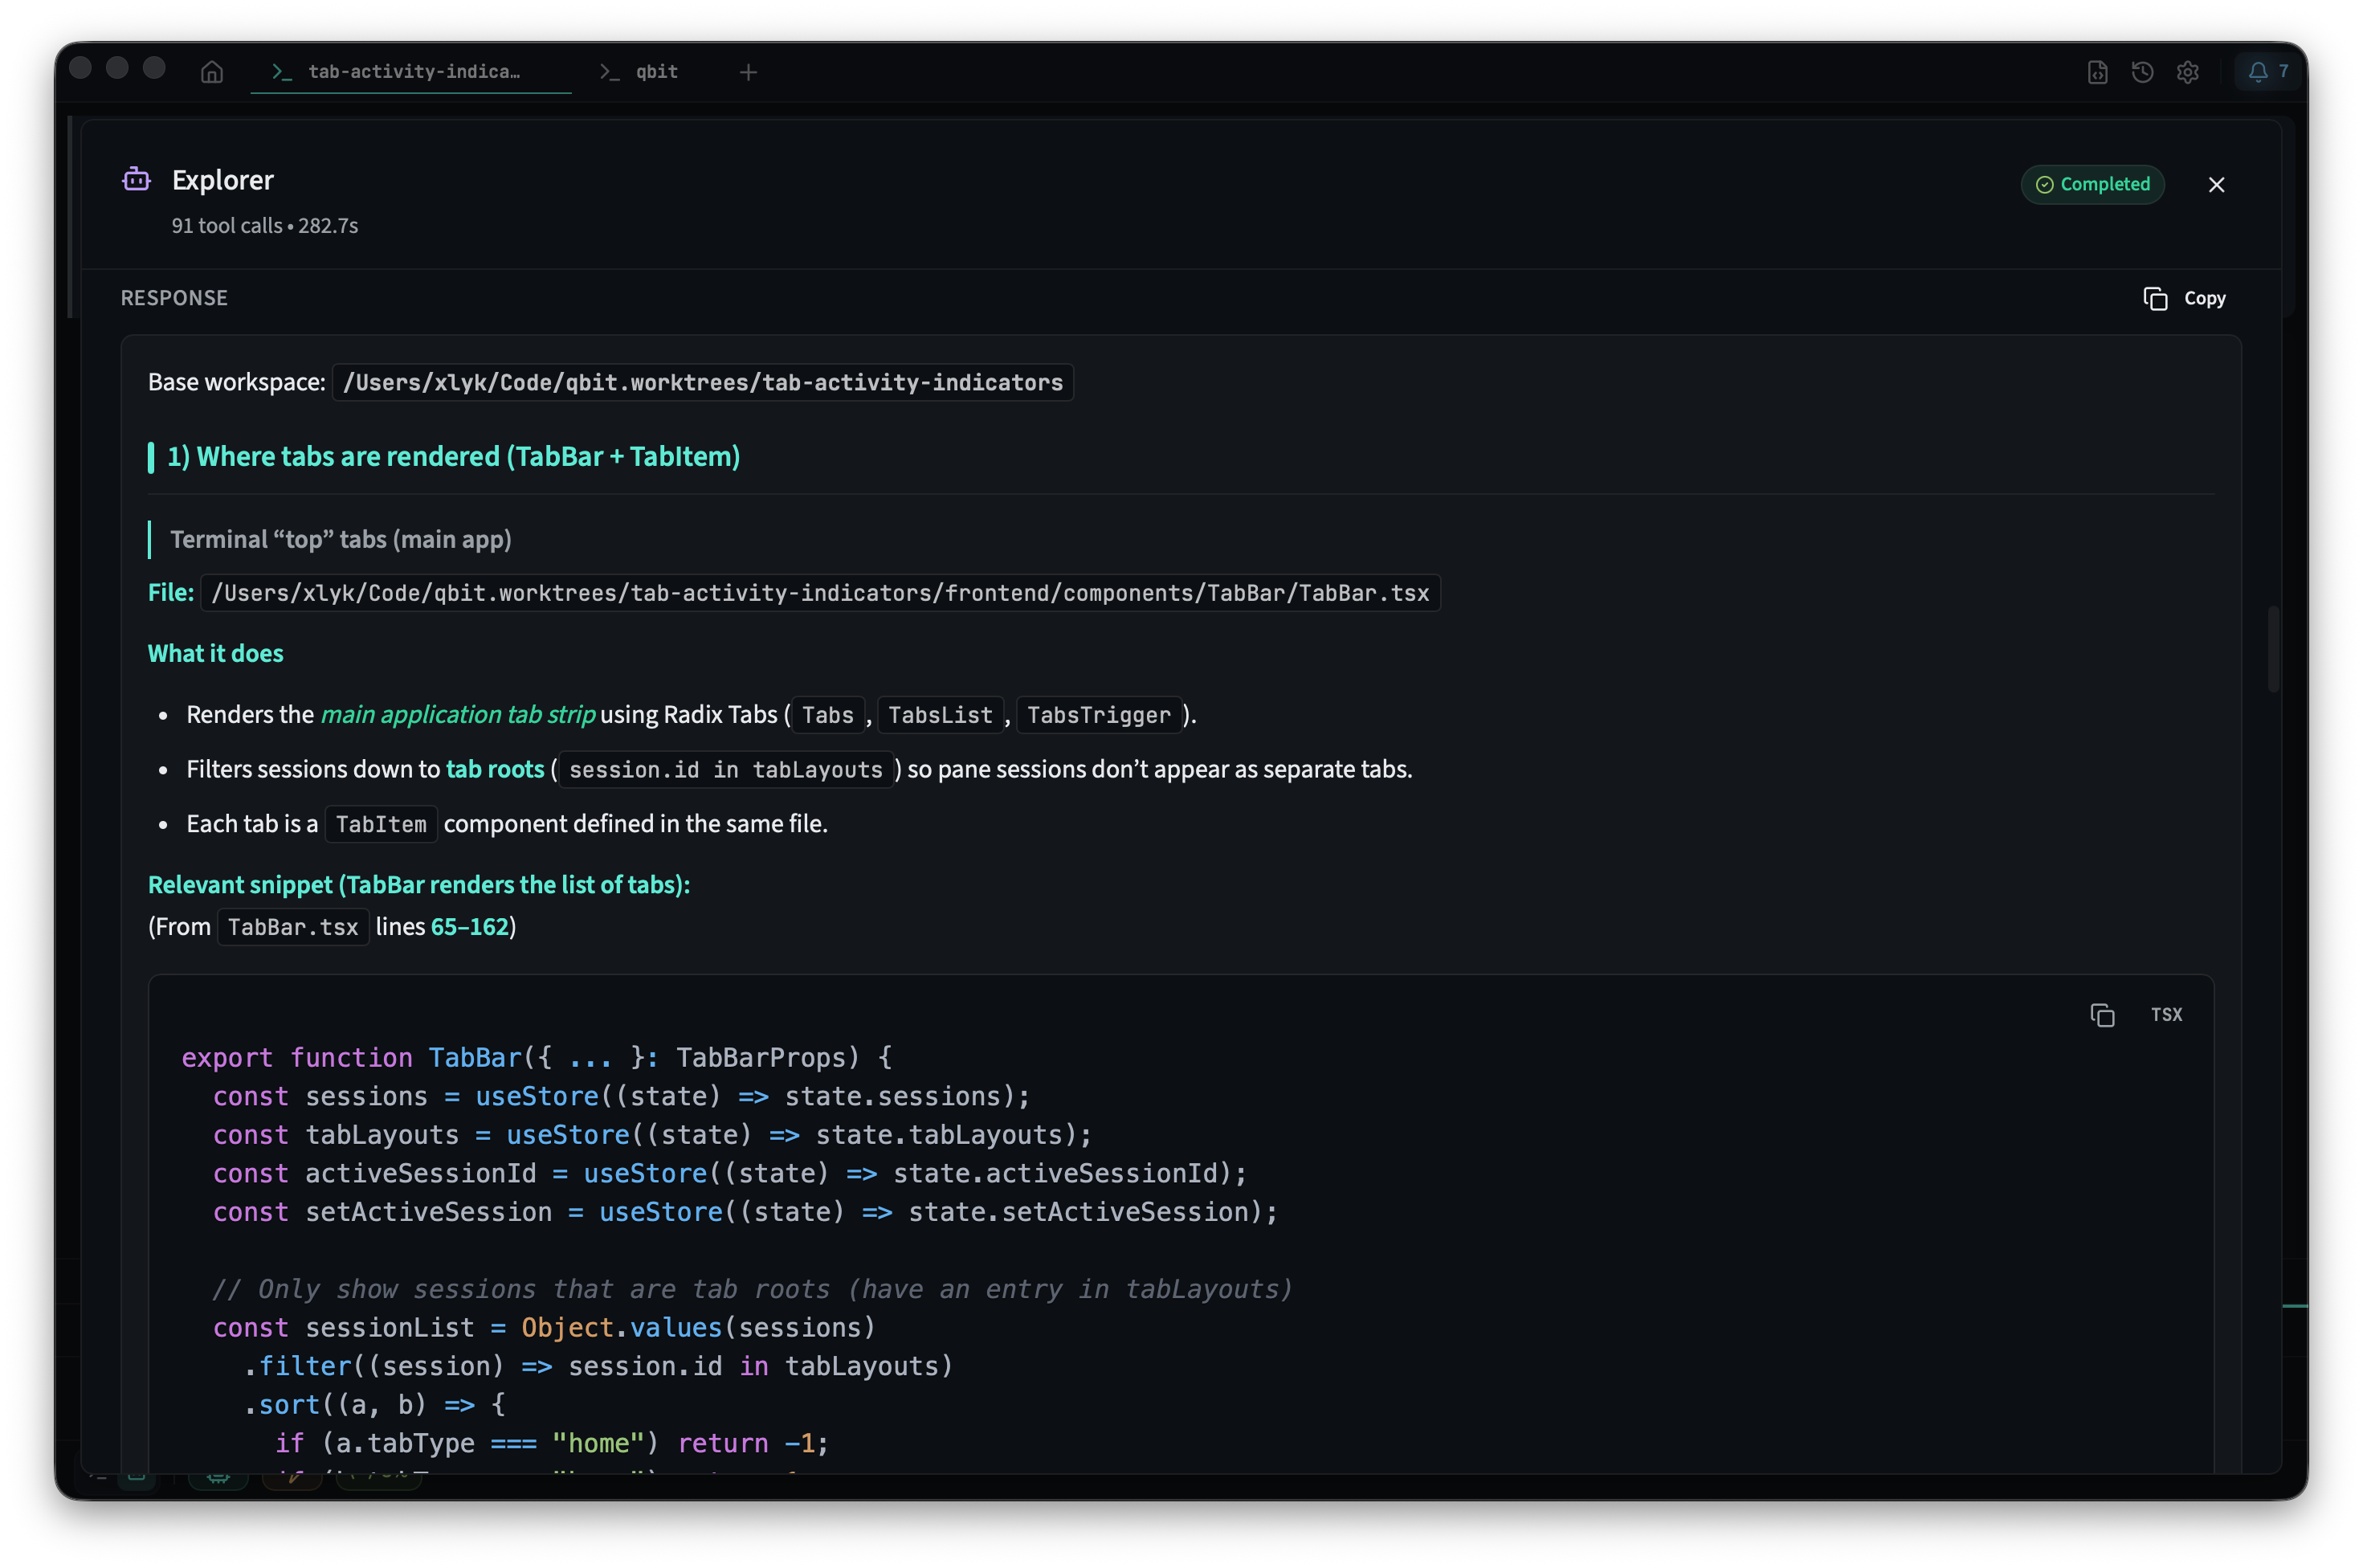
Task: Click the Tabs inline code chip
Action: tap(828, 715)
